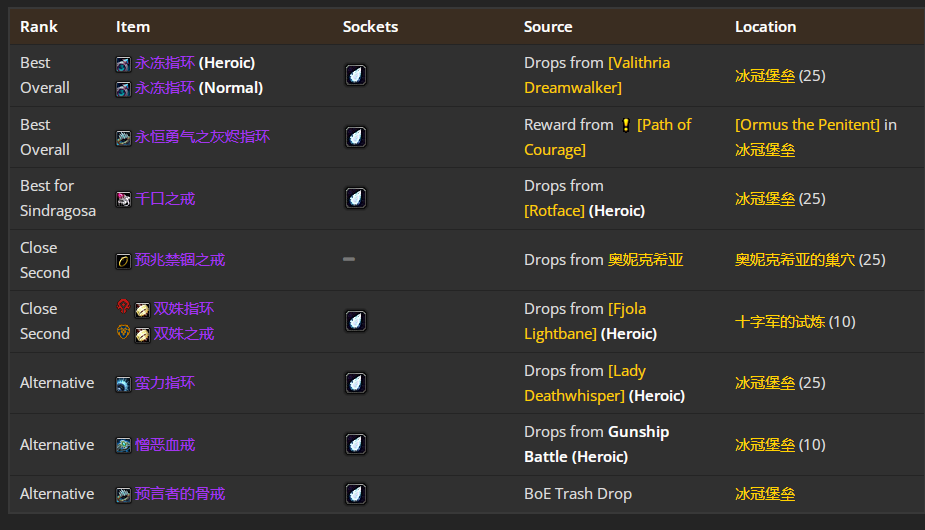Click socket gem icon in Rotface row
This screenshot has width=925, height=530.
pos(355,198)
